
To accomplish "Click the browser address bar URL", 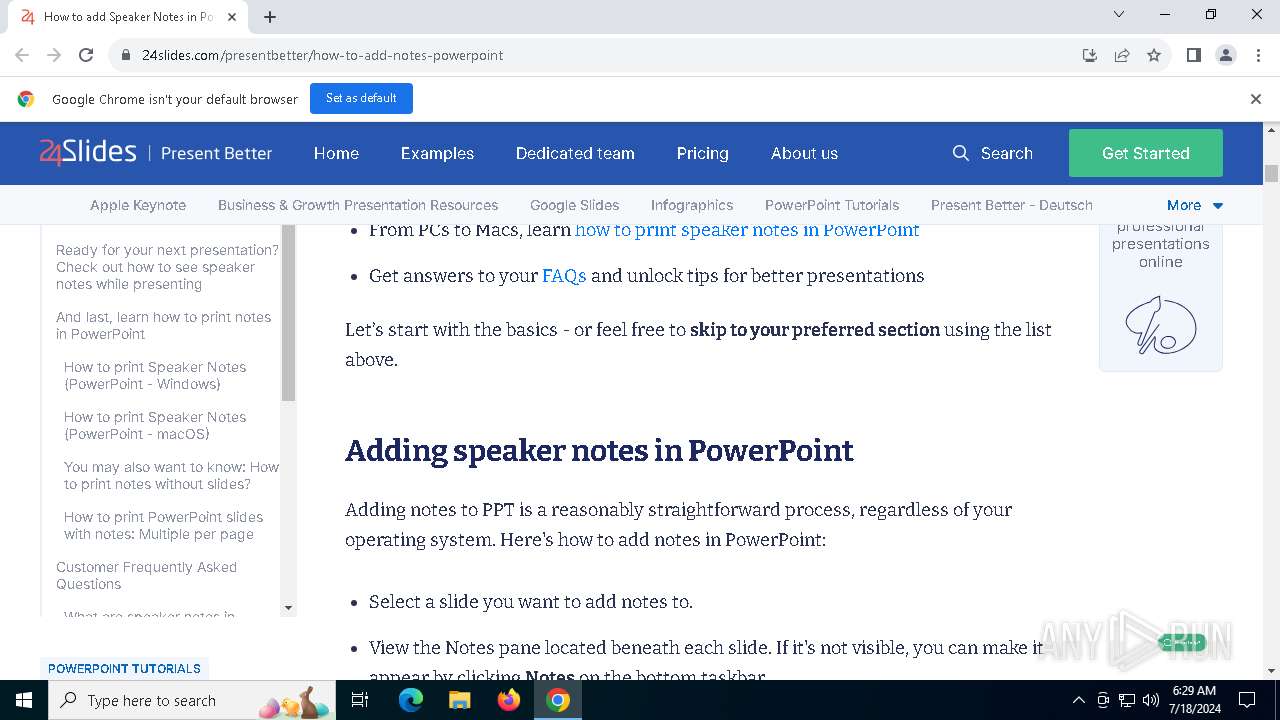I will pyautogui.click(x=322, y=55).
